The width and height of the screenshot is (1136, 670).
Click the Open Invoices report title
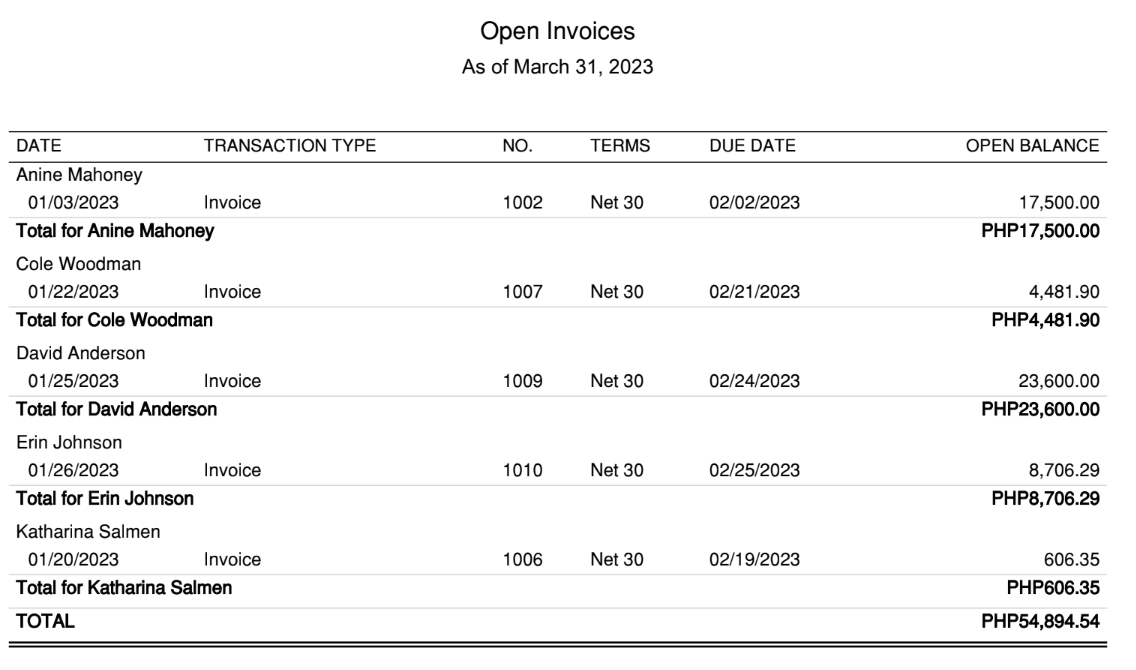click(x=557, y=32)
